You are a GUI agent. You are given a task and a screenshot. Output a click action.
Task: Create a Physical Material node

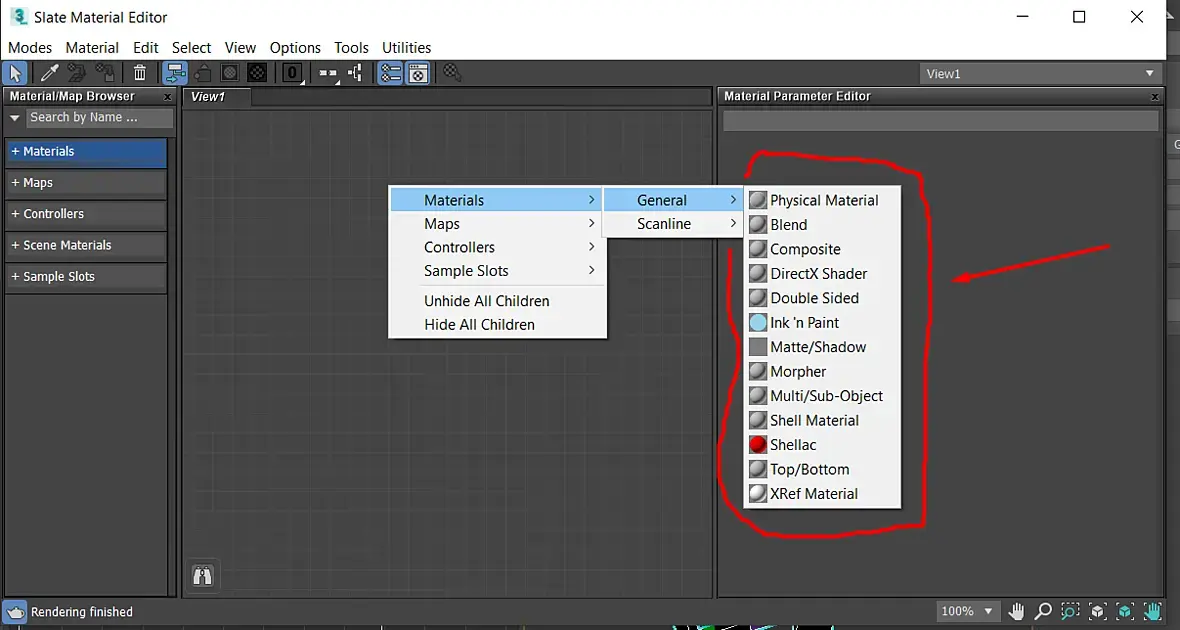tap(822, 200)
